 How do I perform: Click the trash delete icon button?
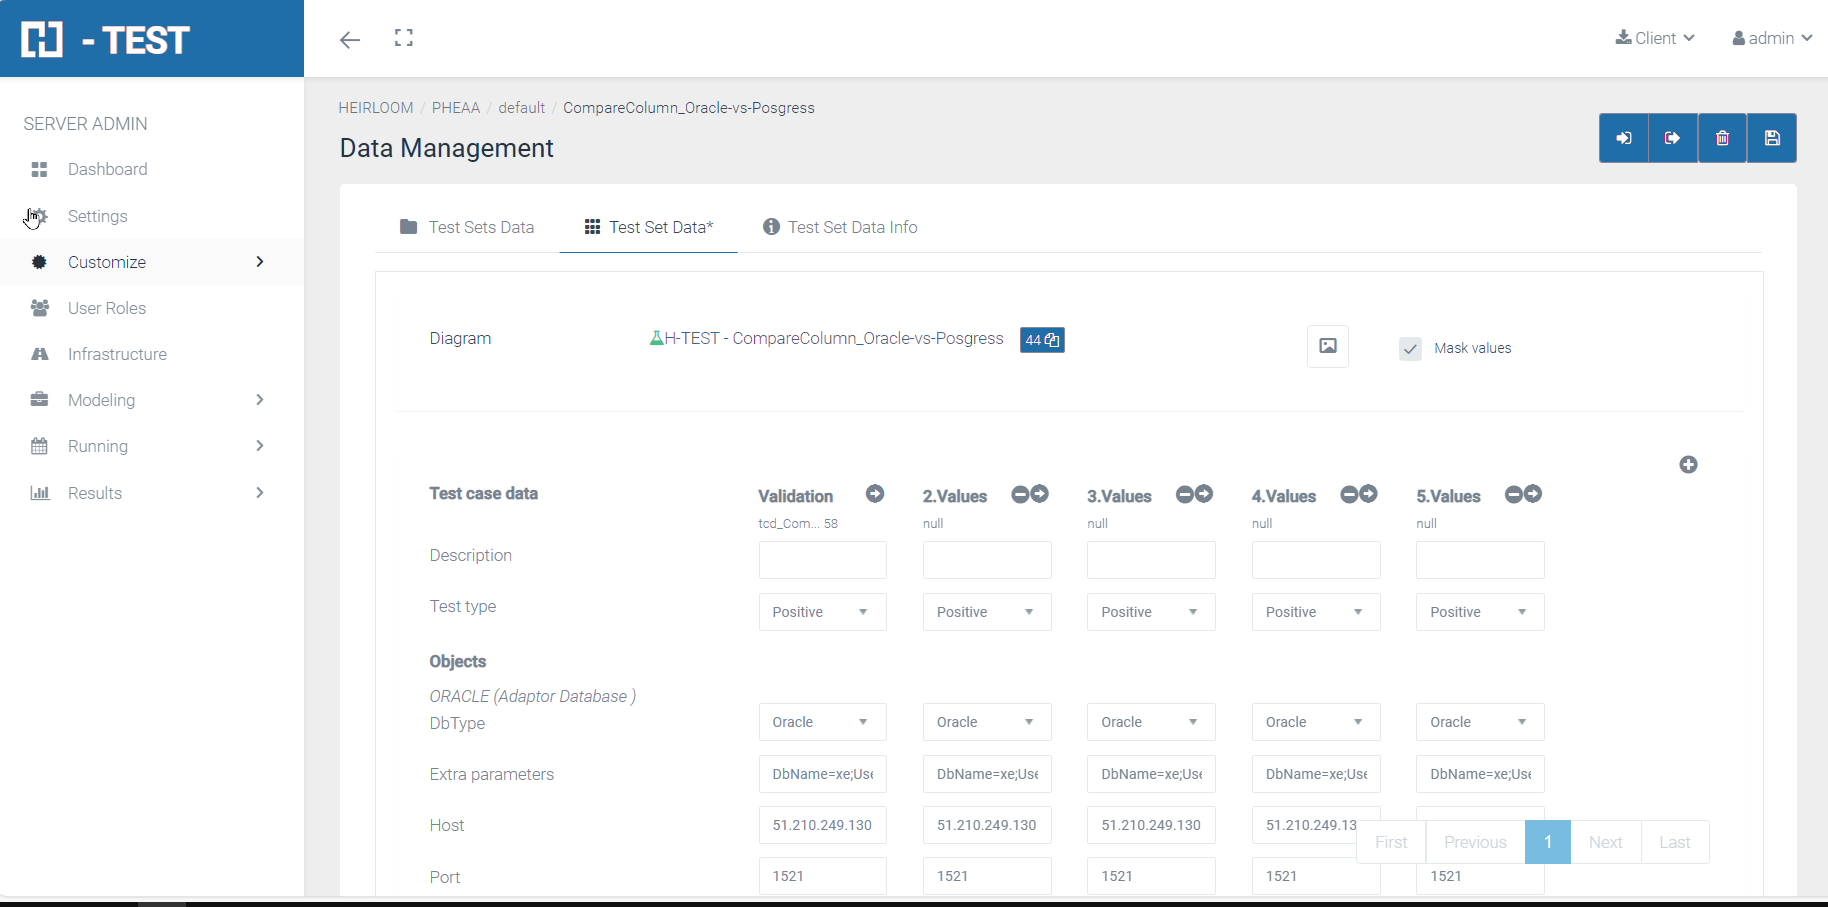tap(1722, 138)
